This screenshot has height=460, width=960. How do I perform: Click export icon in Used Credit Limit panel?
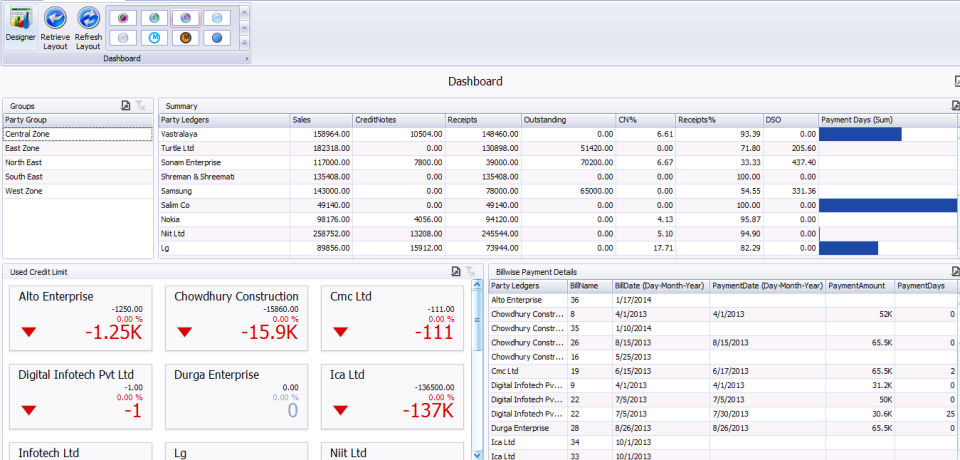point(456,271)
